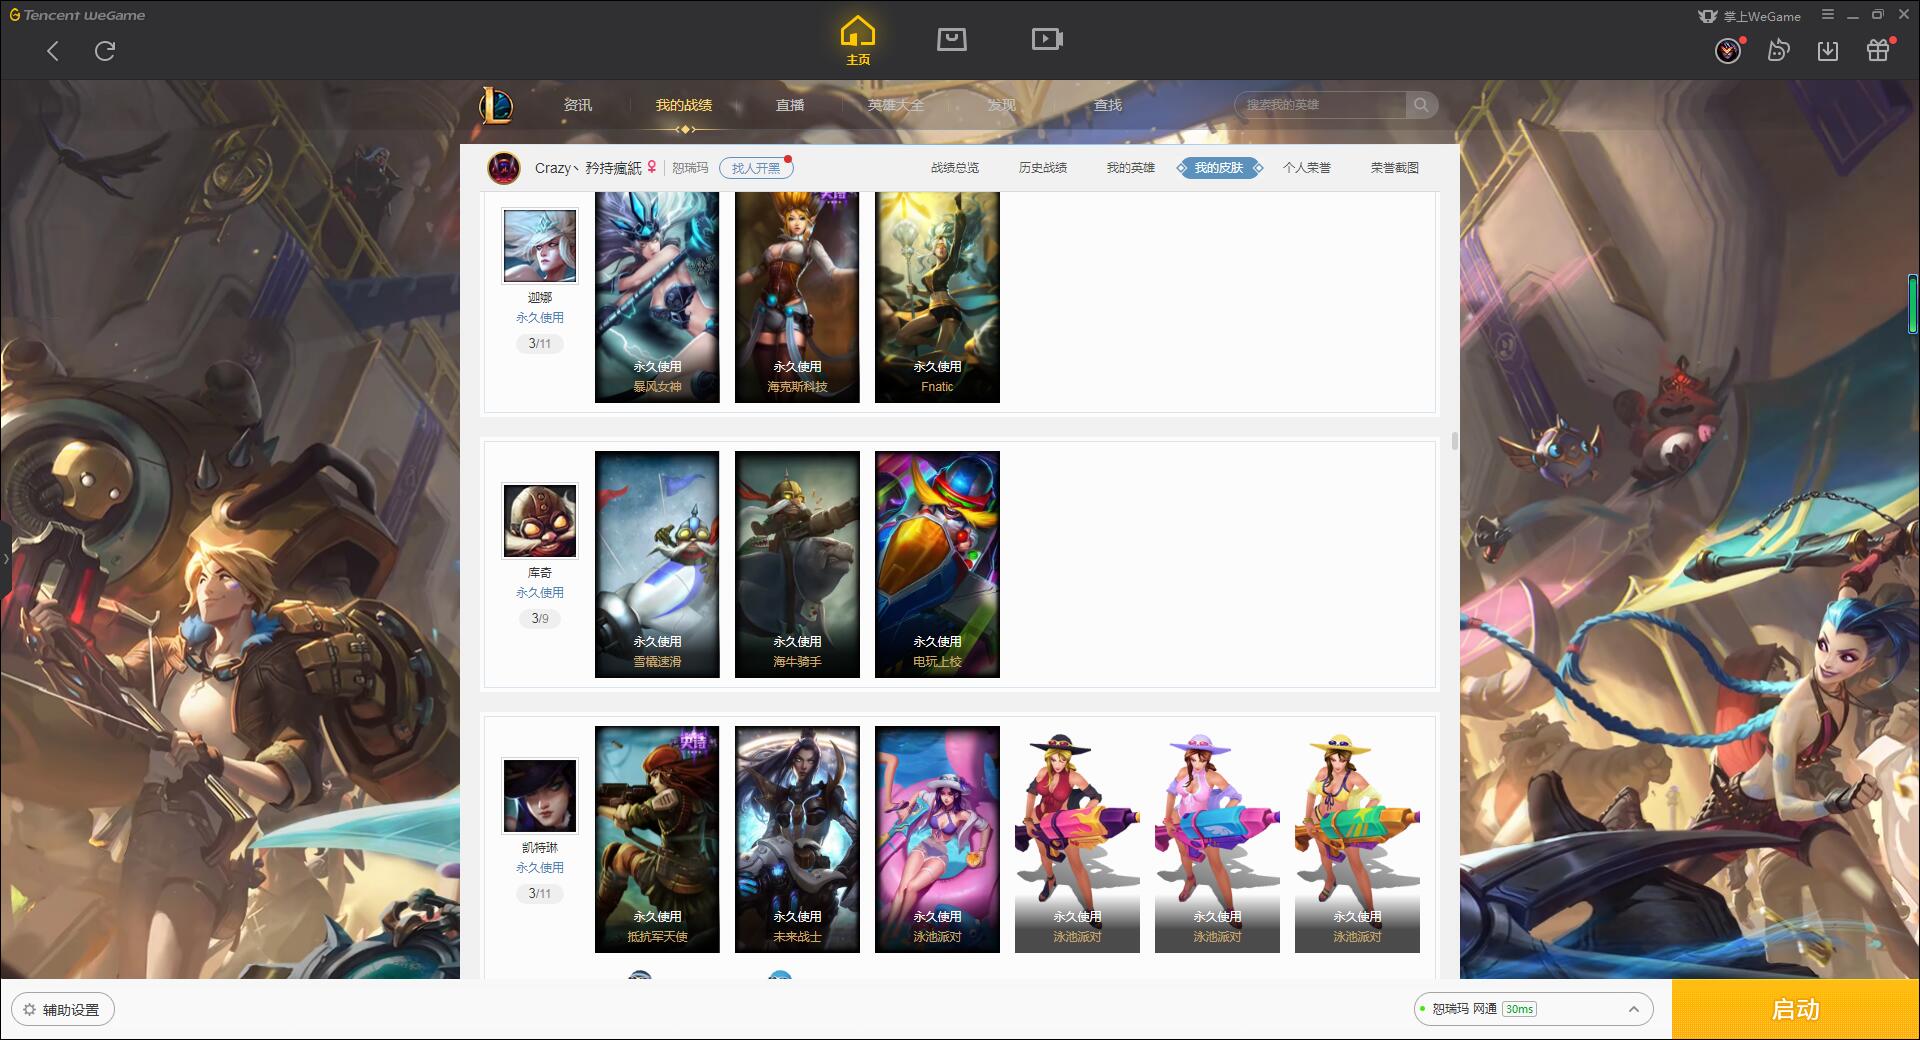Open the 未来战士 skin card
The image size is (1920, 1040).
point(797,839)
